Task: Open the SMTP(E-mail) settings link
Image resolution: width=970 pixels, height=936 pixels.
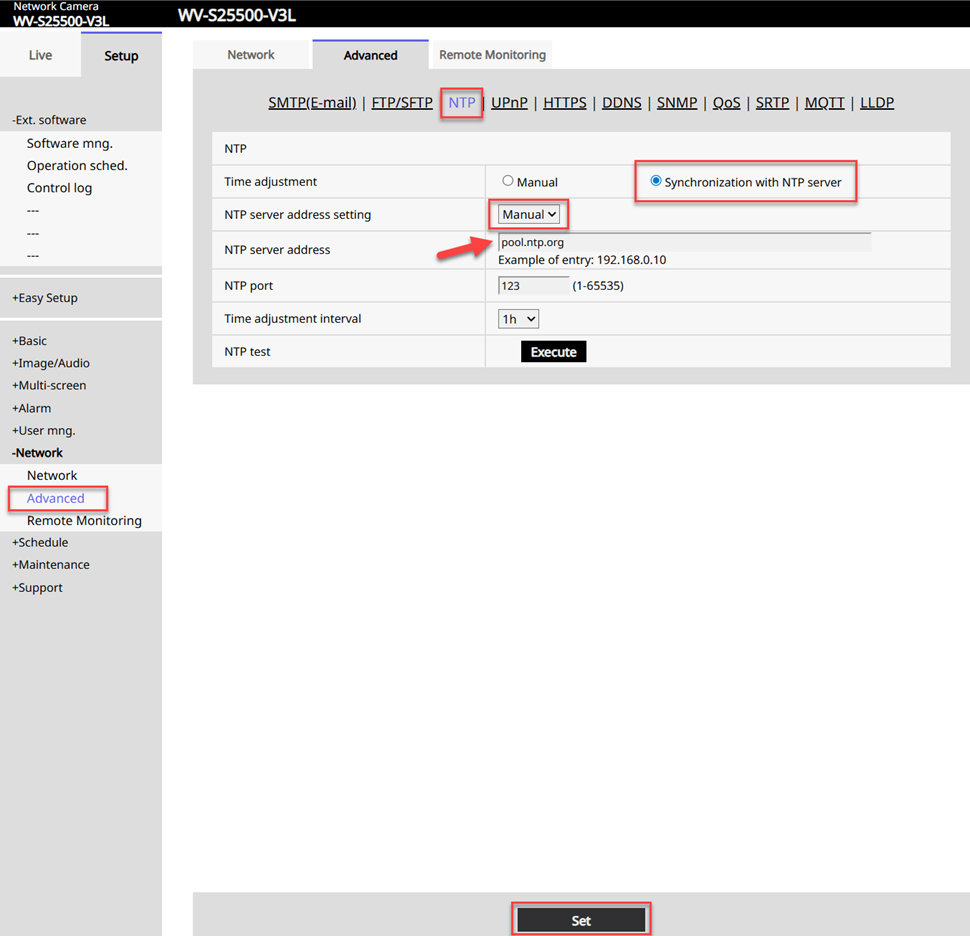Action: (312, 103)
